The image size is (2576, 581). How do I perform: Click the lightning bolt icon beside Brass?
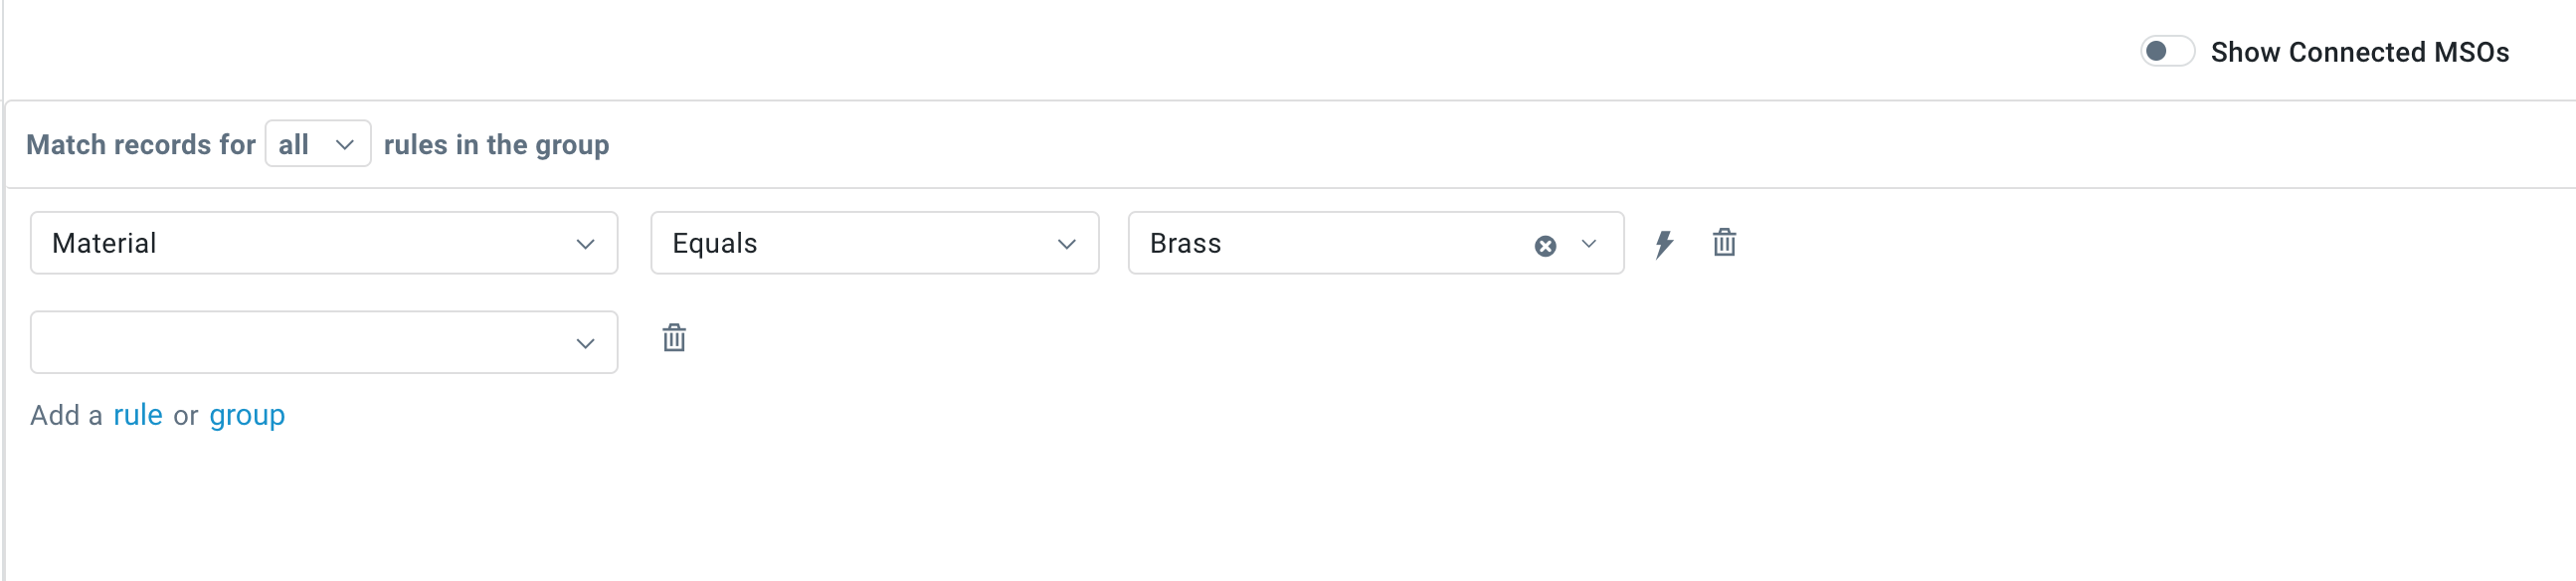[1664, 243]
